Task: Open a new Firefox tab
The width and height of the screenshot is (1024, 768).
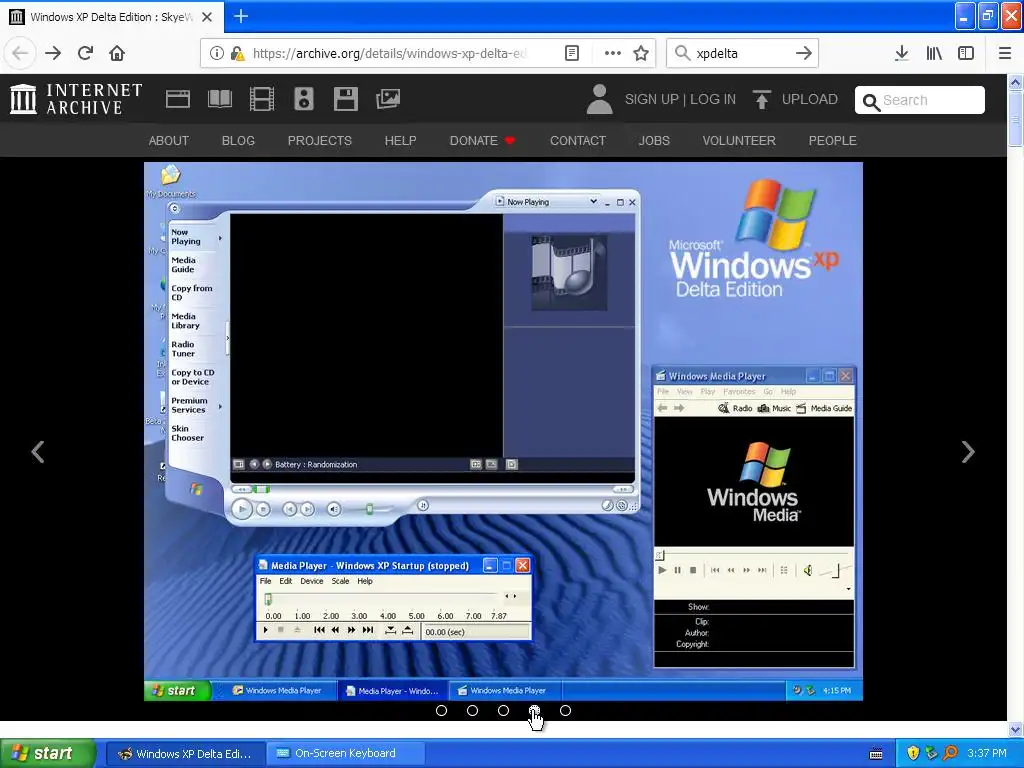Action: (x=241, y=16)
